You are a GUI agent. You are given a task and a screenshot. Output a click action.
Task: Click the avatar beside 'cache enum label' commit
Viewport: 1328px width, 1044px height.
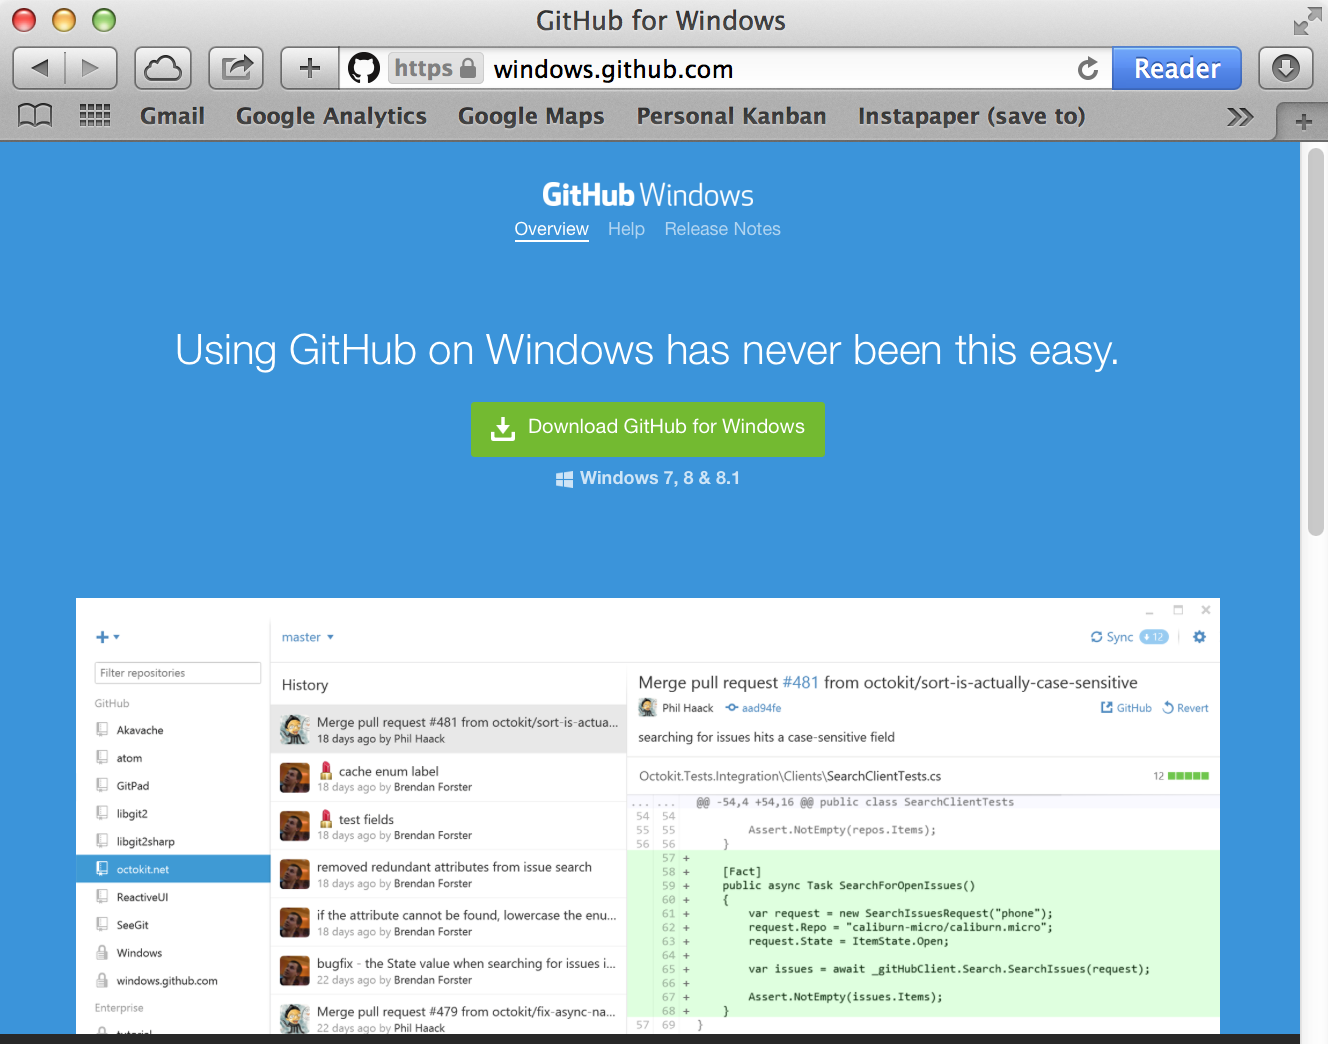pos(294,778)
